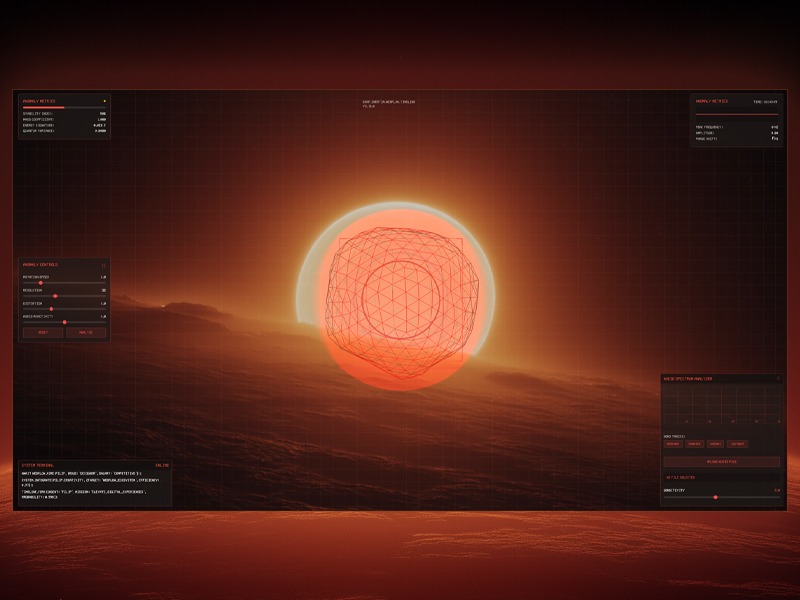Click the Audio Reactivity slider handle
800x600 pixels.
tap(65, 322)
